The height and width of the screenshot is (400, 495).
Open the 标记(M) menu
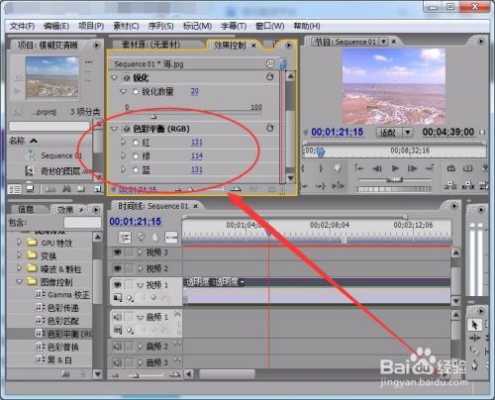(197, 26)
